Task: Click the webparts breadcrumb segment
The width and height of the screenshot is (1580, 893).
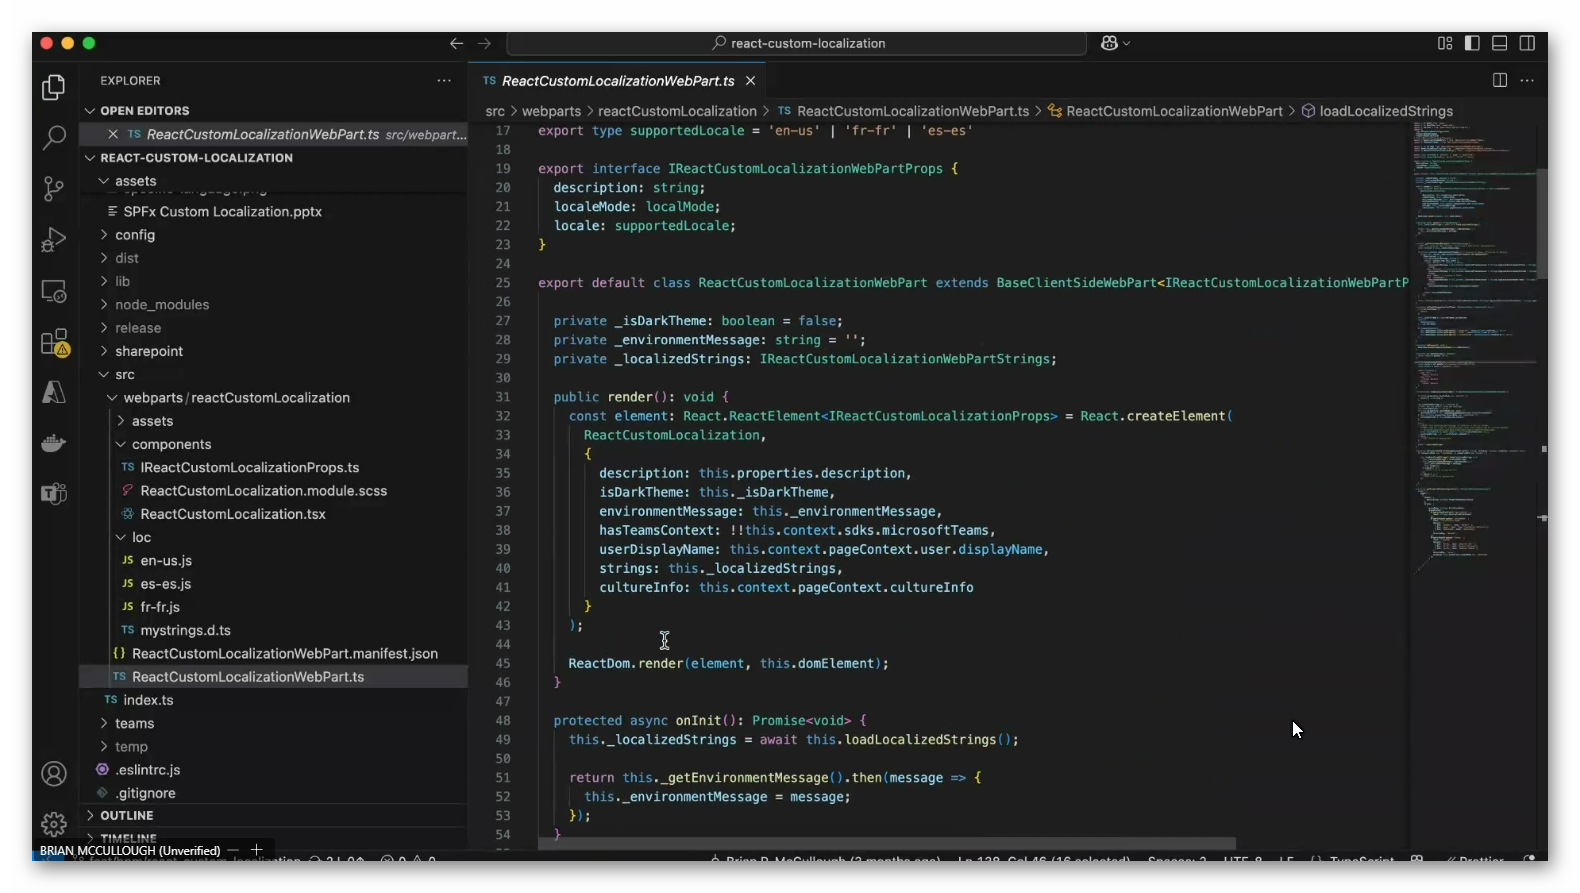Action: pos(551,111)
